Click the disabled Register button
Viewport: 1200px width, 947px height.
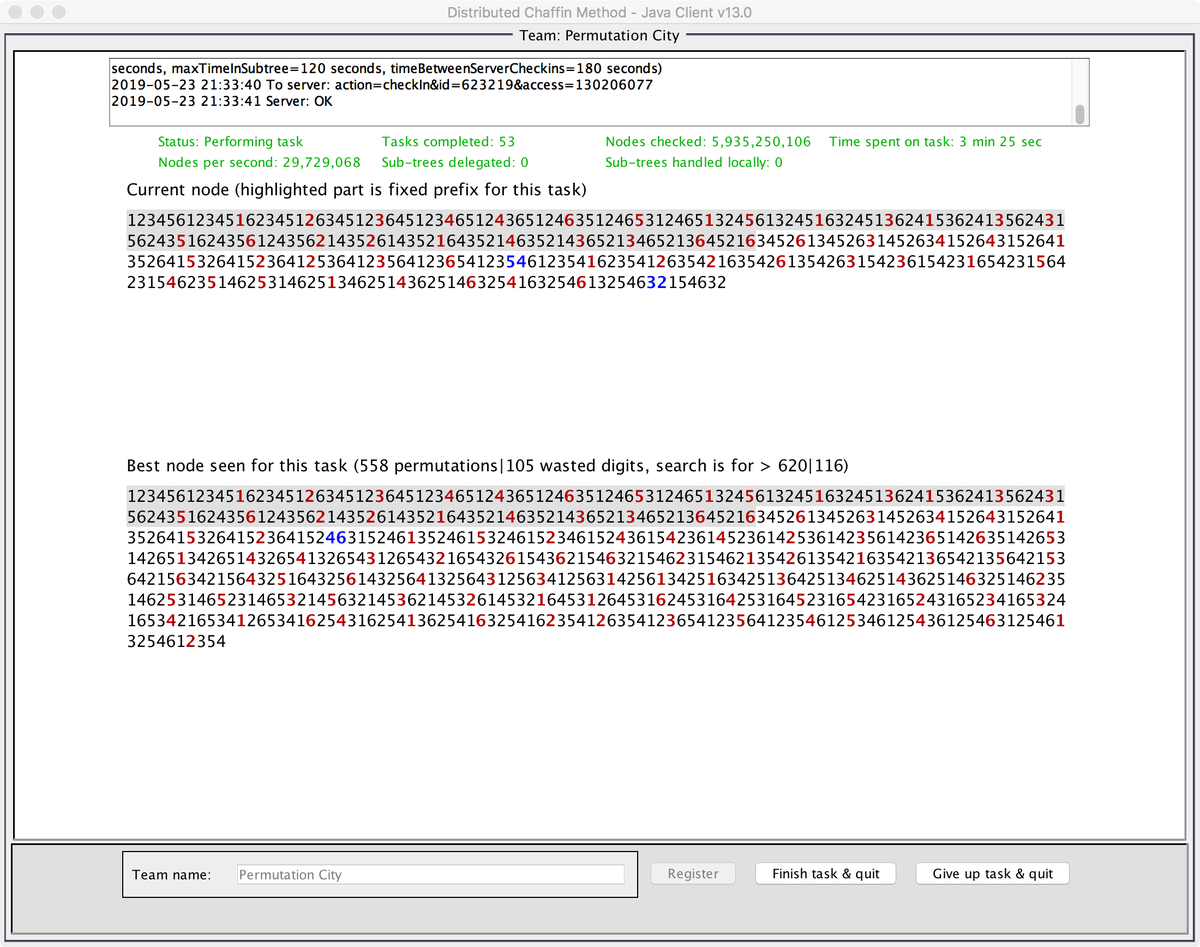[x=693, y=873]
